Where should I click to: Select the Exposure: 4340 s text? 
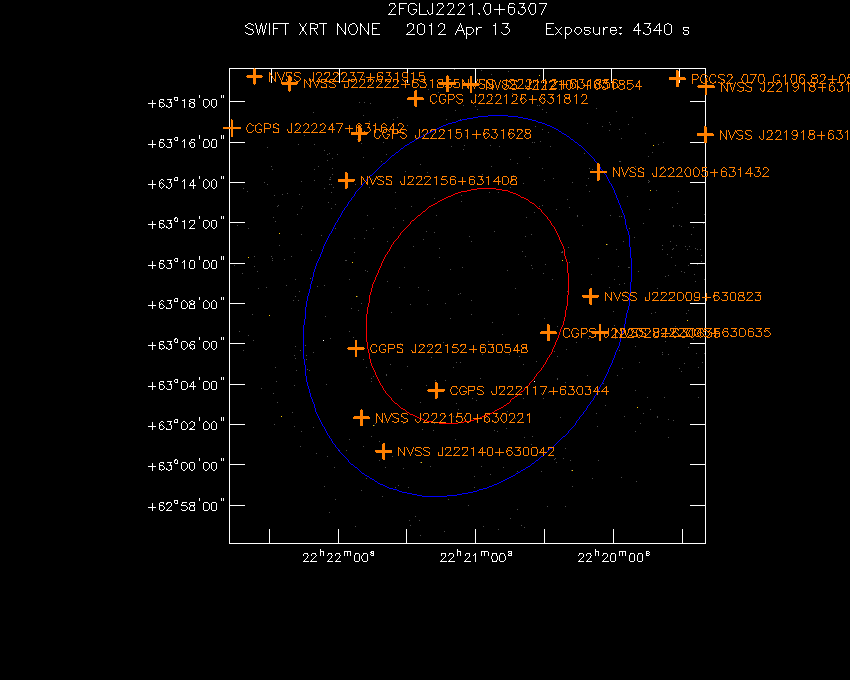pos(617,29)
